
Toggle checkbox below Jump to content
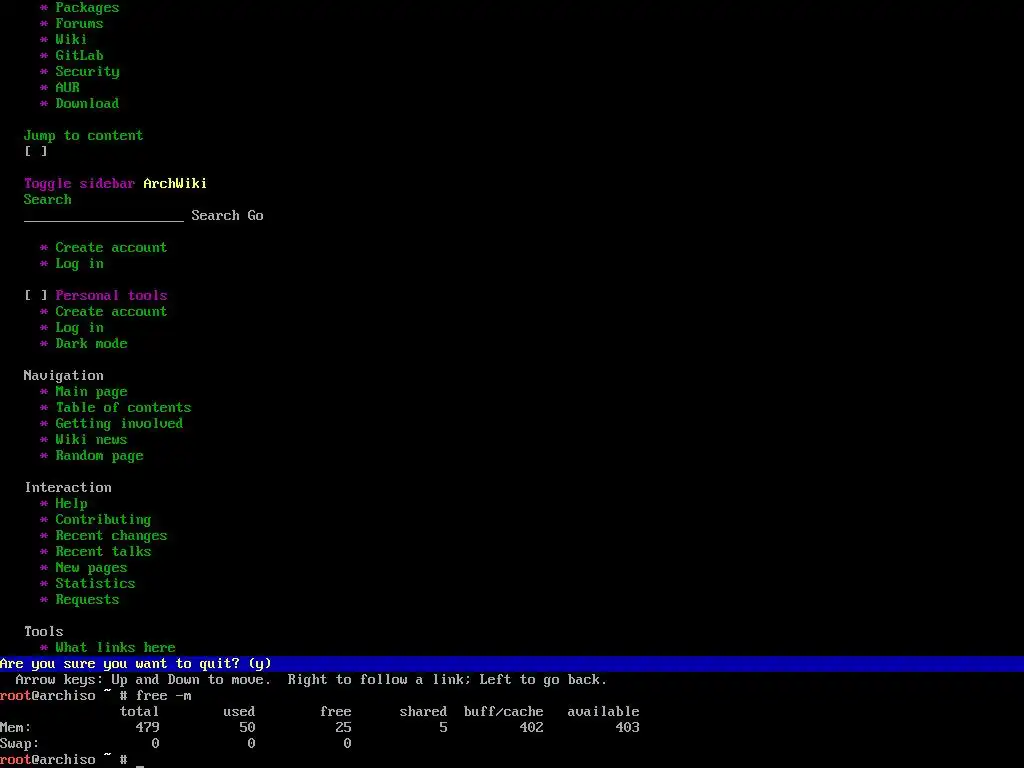click(36, 152)
